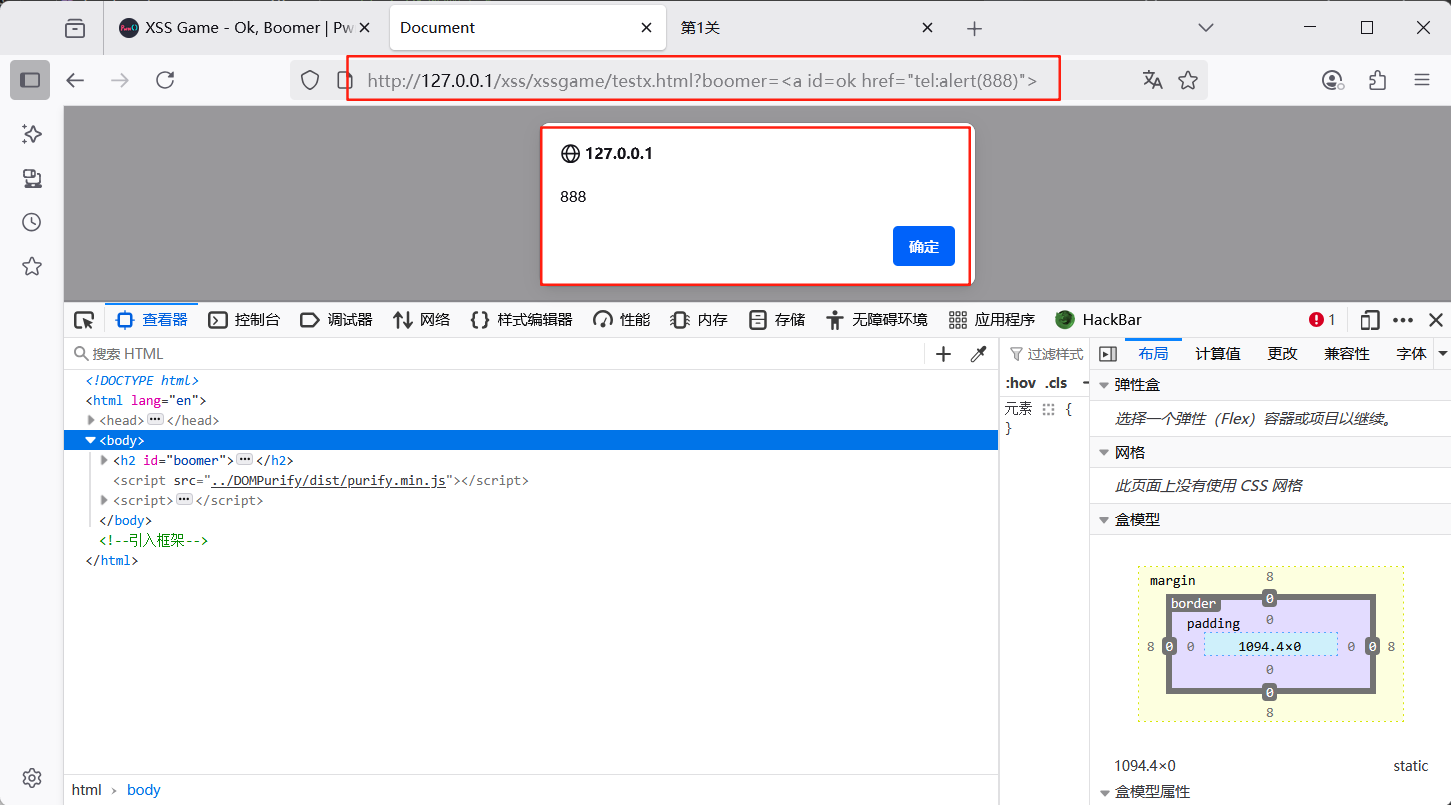Image resolution: width=1451 pixels, height=805 pixels.
Task: Switch to 控制台 console tab
Action: click(x=244, y=320)
